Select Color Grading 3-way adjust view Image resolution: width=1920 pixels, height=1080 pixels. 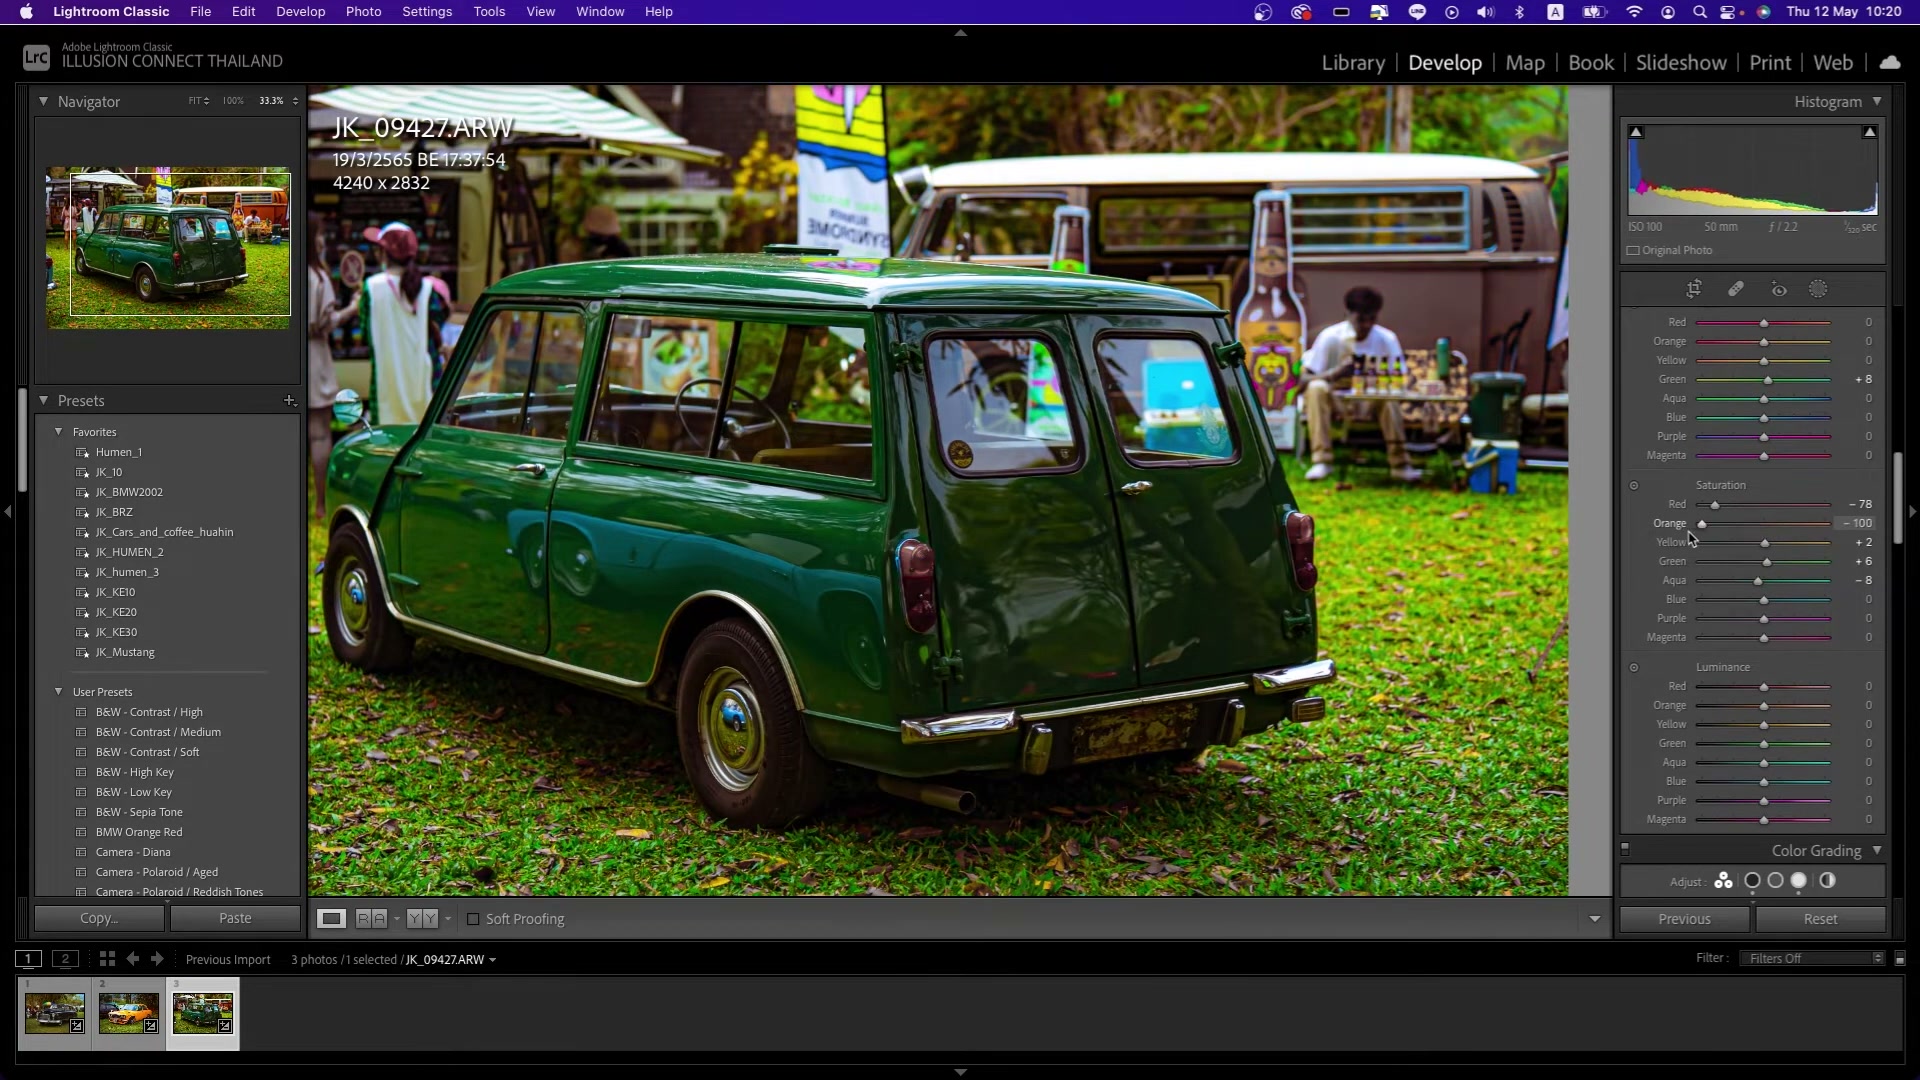pyautogui.click(x=1723, y=881)
